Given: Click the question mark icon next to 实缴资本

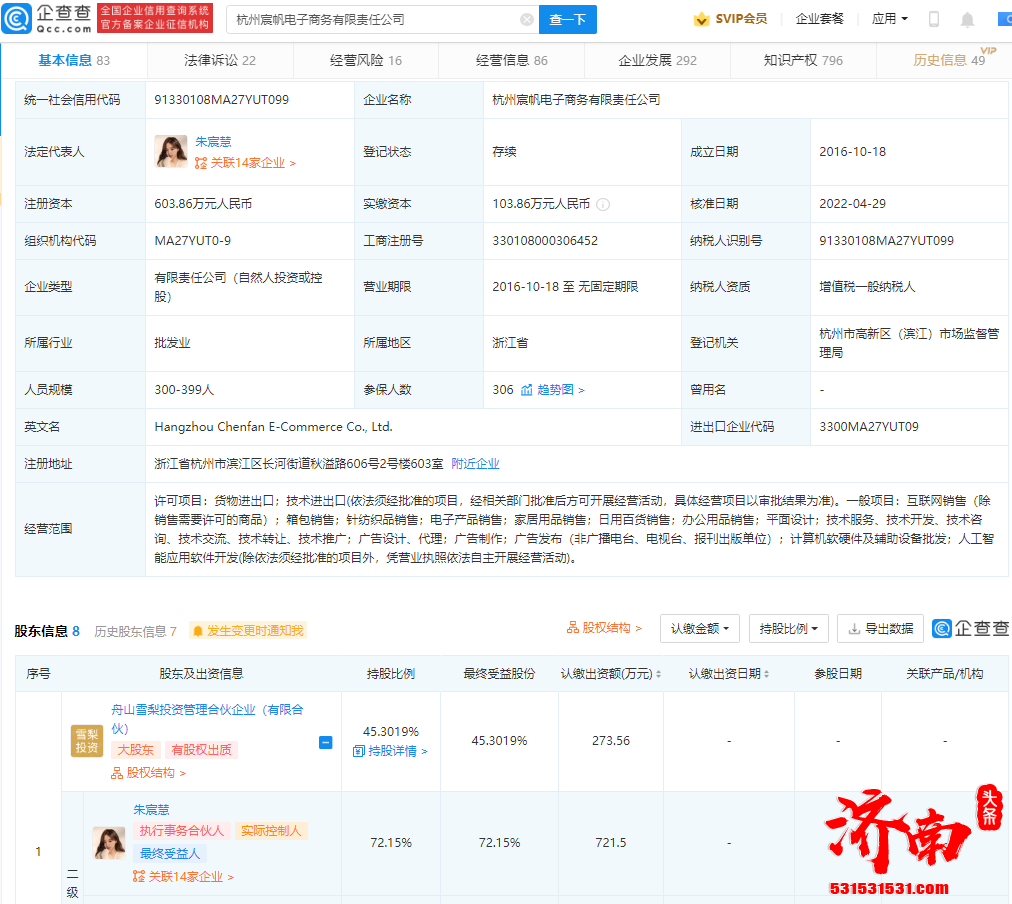Looking at the screenshot, I should [x=605, y=204].
